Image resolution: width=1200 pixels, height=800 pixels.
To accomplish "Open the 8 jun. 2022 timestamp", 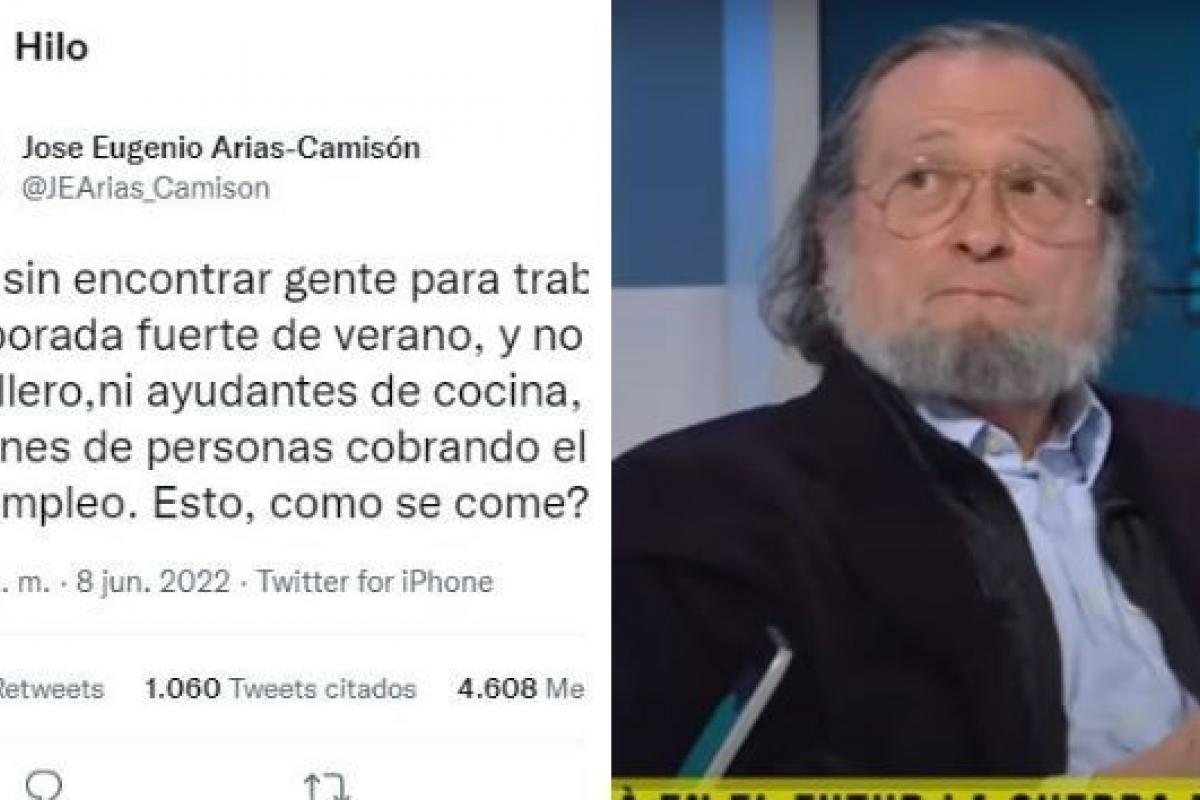I will 158,582.
